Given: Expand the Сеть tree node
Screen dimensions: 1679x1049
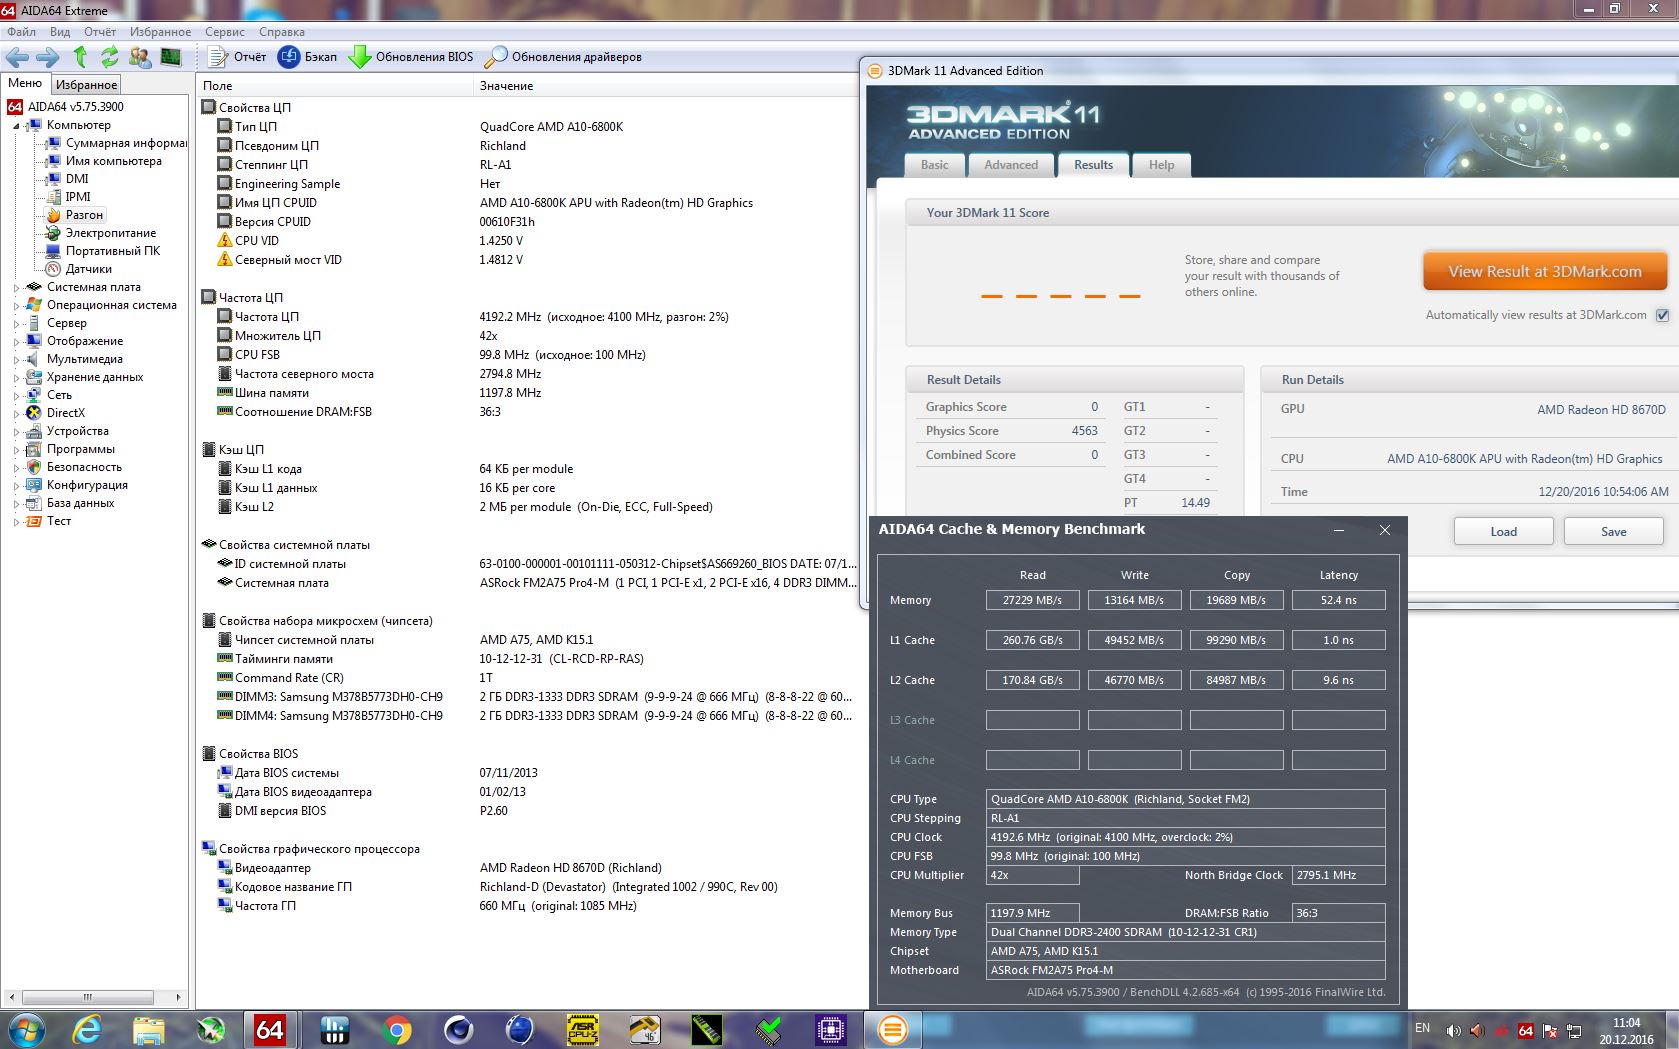Looking at the screenshot, I should (16, 396).
